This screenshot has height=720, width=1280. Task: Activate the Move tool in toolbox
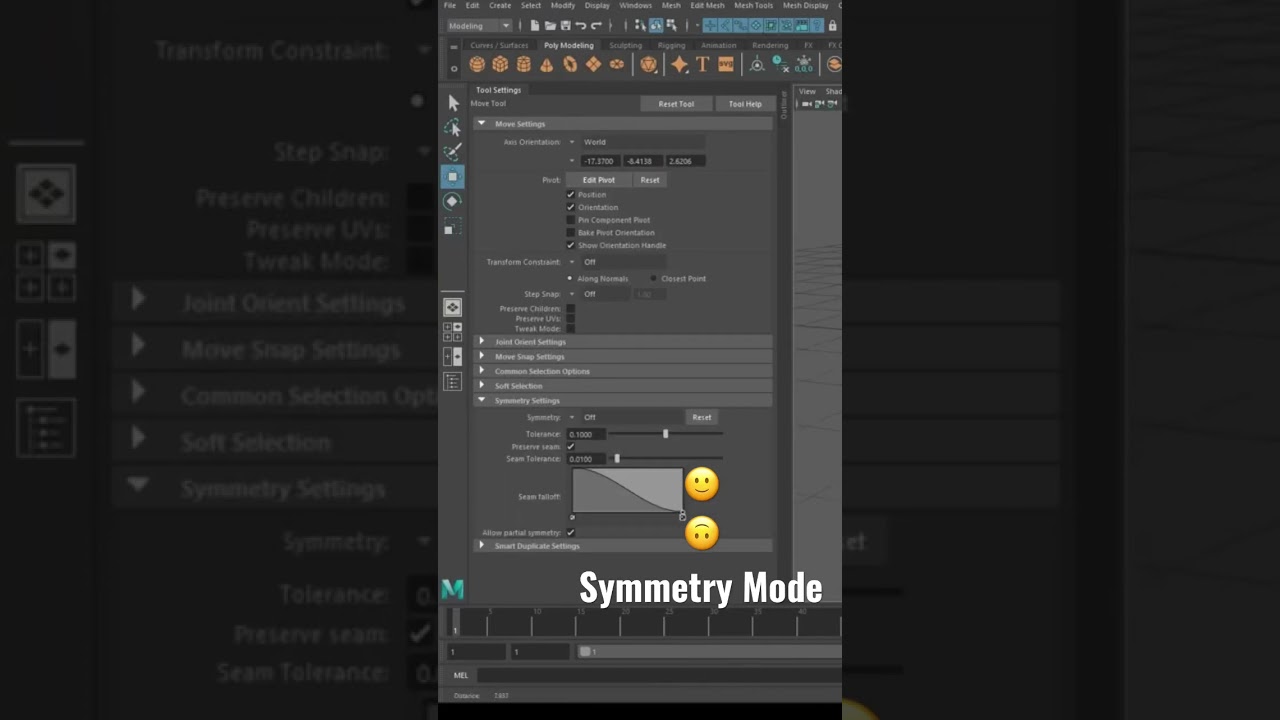pos(453,177)
